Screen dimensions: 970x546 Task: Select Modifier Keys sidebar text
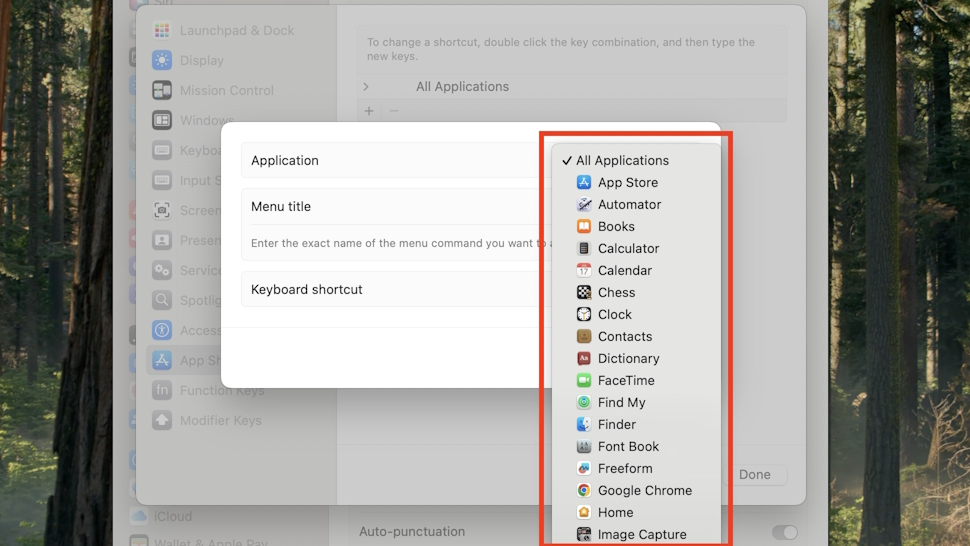coord(221,420)
